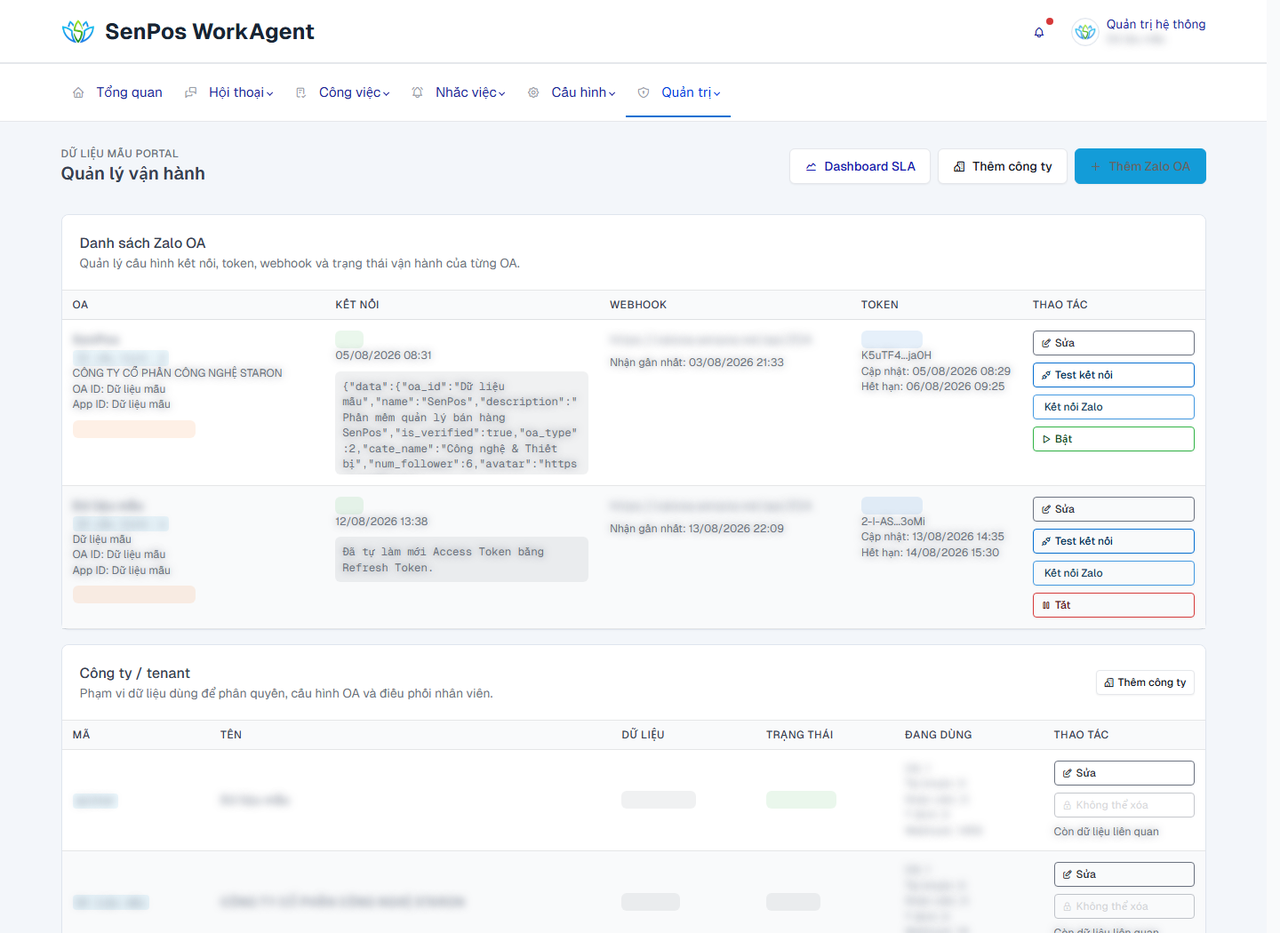Viewport: 1280px width, 933px height.
Task: Click the timestamp 12/08/2026 13:38
Action: (x=382, y=521)
